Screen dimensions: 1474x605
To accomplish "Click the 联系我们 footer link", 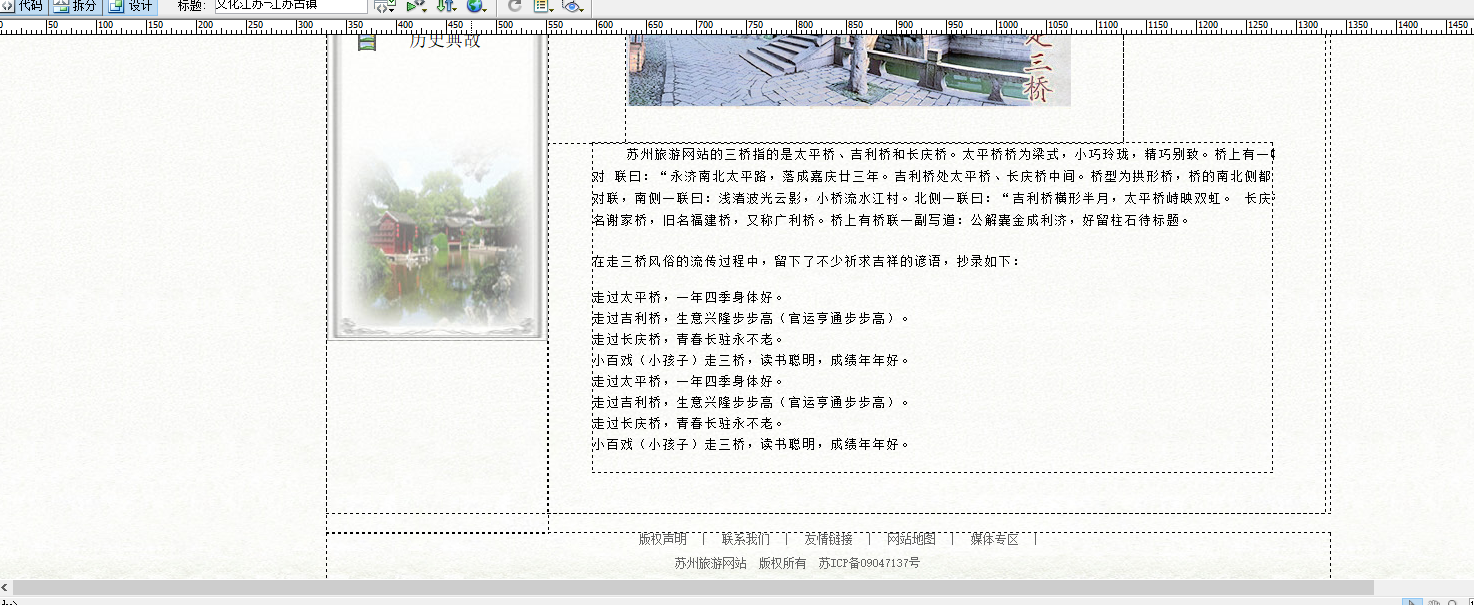I will pyautogui.click(x=746, y=539).
